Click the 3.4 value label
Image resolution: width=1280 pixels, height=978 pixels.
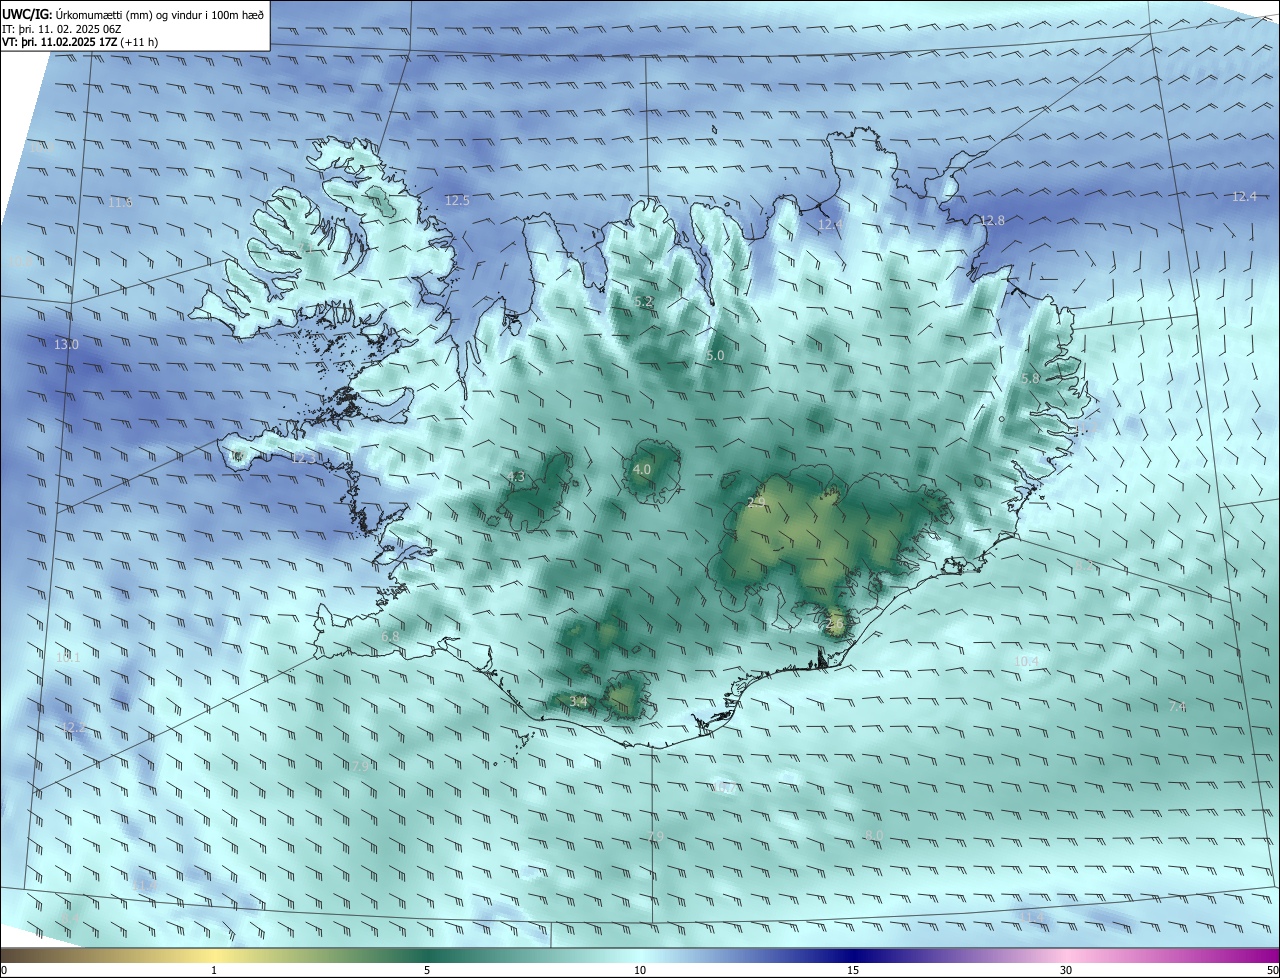pyautogui.click(x=578, y=702)
